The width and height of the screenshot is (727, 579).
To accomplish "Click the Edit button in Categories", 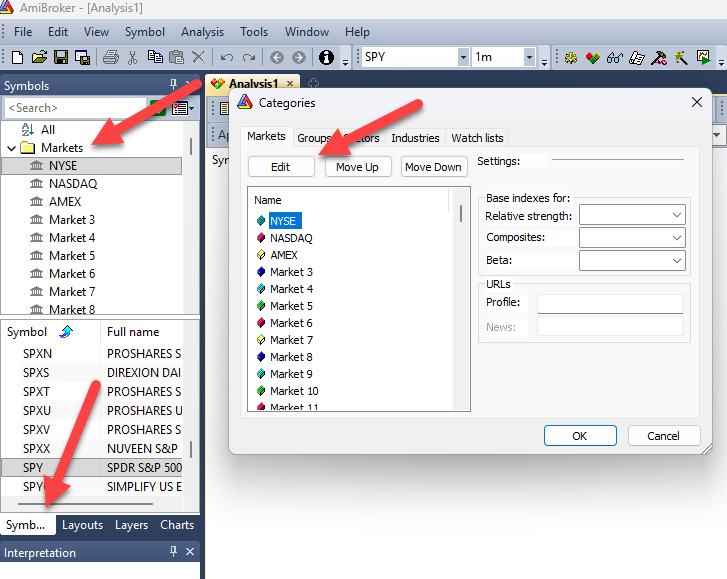I will click(281, 167).
